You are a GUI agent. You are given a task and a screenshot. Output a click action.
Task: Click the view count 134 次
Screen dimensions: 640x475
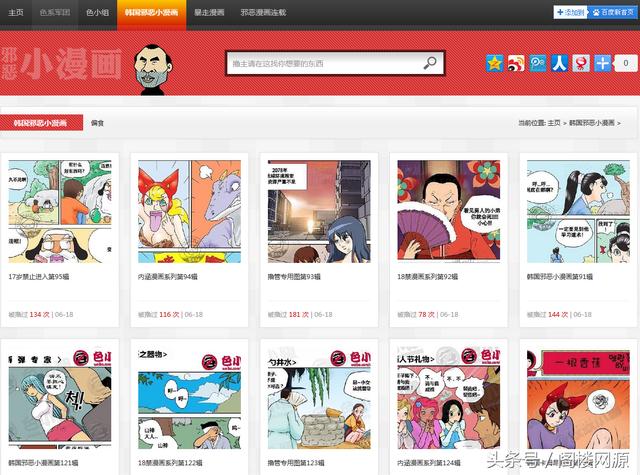tap(39, 315)
